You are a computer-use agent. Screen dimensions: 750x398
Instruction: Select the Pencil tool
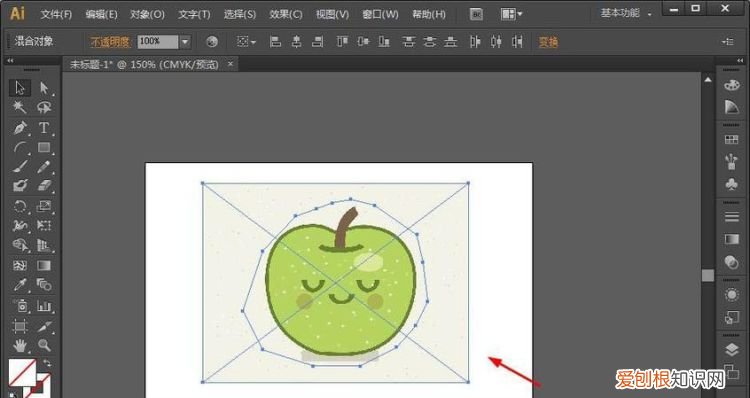pyautogui.click(x=44, y=166)
